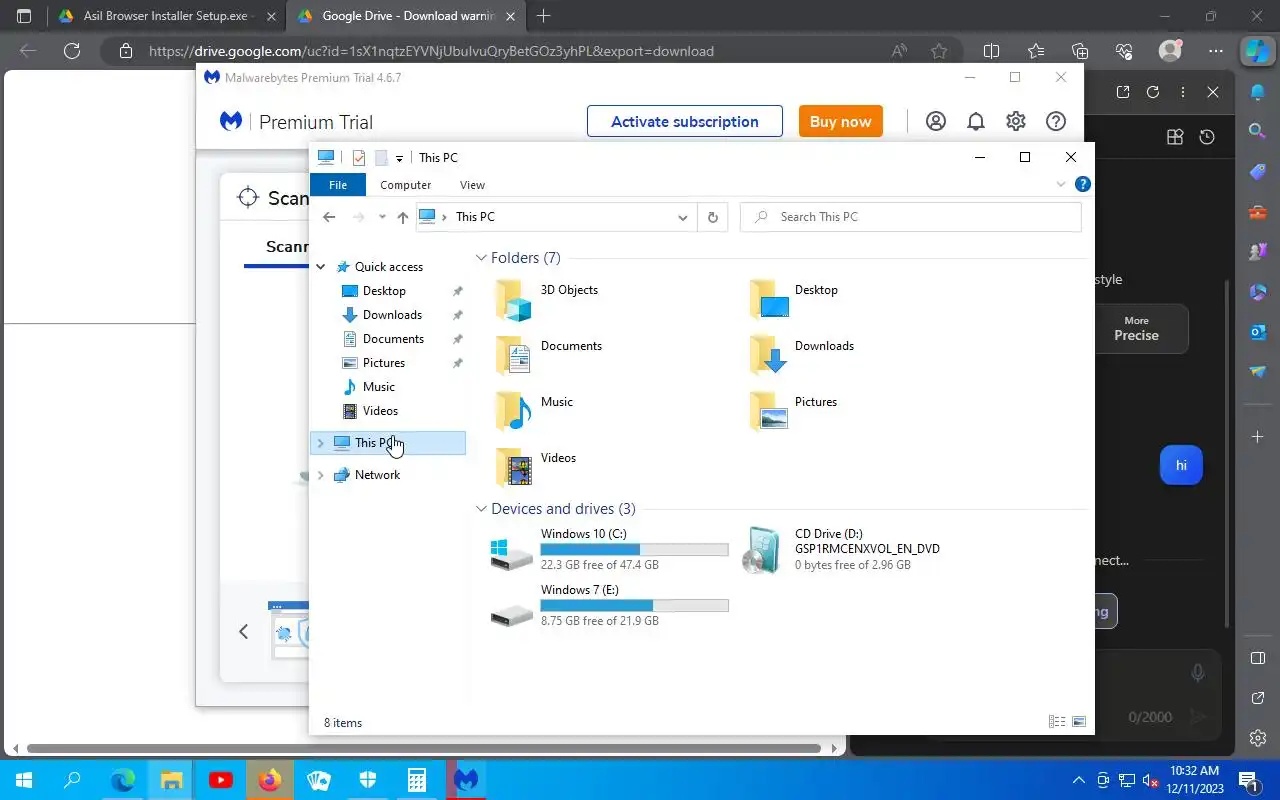Viewport: 1280px width, 800px height.
Task: Expand the This PC tree node
Action: [x=321, y=442]
